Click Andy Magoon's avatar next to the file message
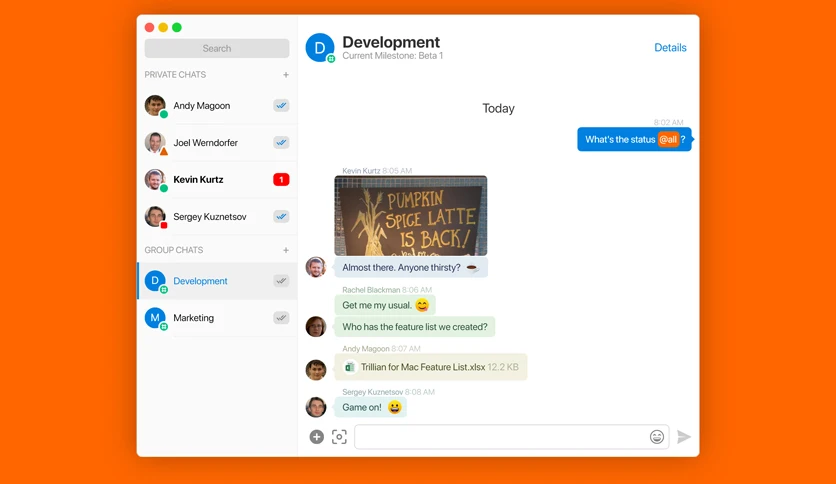 click(316, 369)
